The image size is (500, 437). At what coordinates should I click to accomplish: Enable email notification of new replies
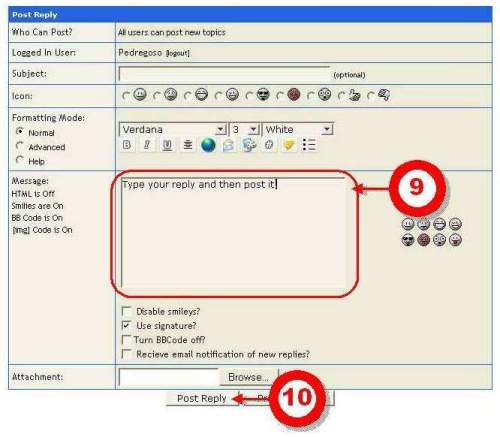[x=126, y=354]
